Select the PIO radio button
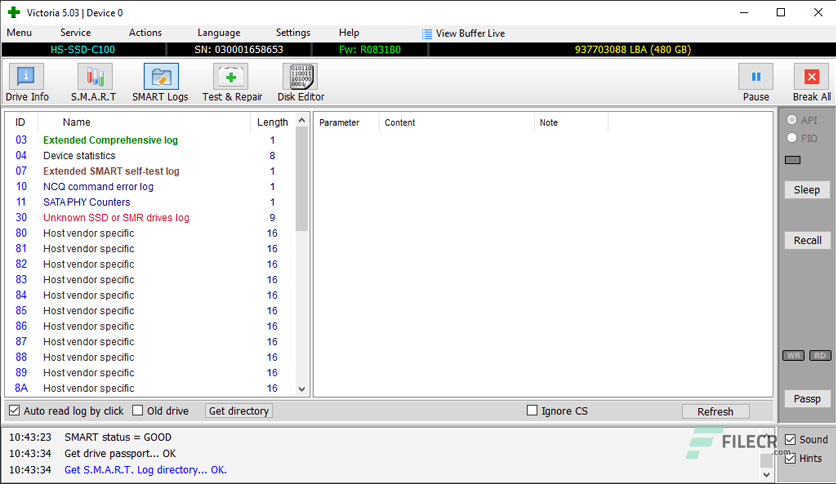Screen dimensions: 836x484 (792, 138)
